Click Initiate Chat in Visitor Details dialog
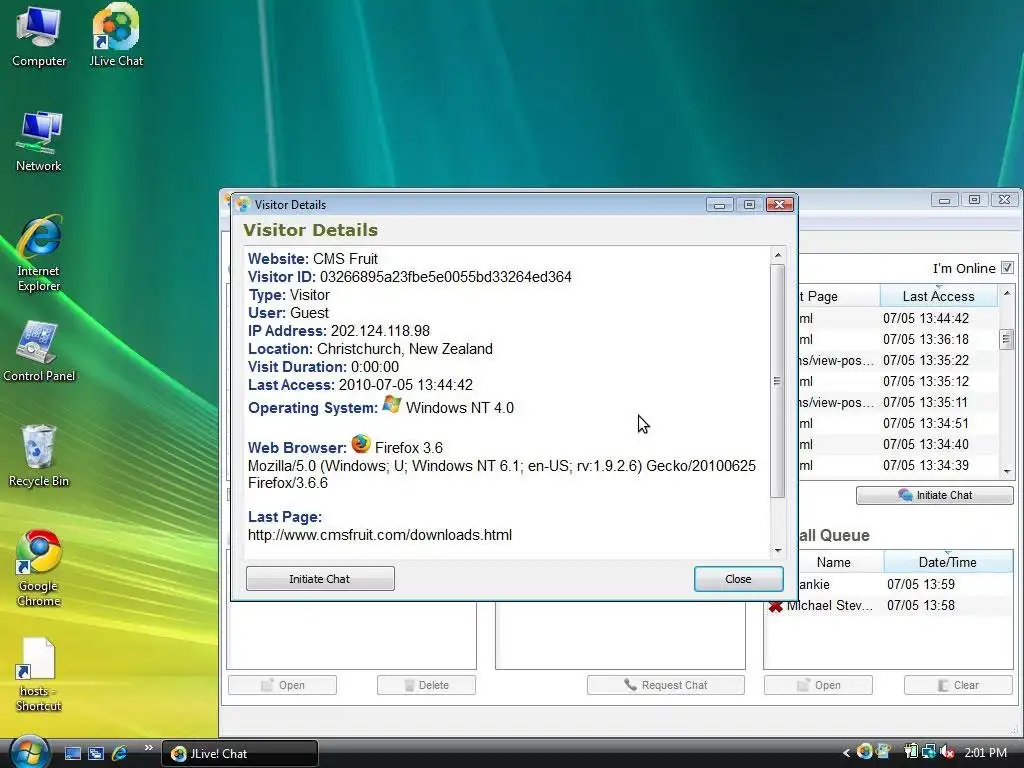Screen dimensions: 1024x768 tap(320, 579)
